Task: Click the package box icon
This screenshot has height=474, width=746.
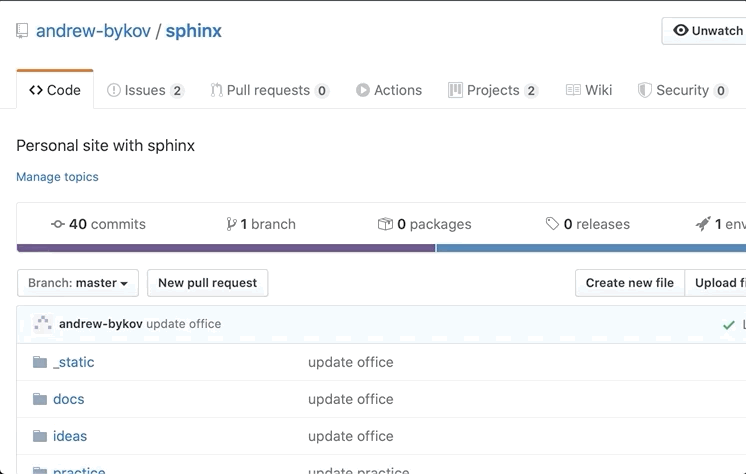Action: click(x=385, y=224)
